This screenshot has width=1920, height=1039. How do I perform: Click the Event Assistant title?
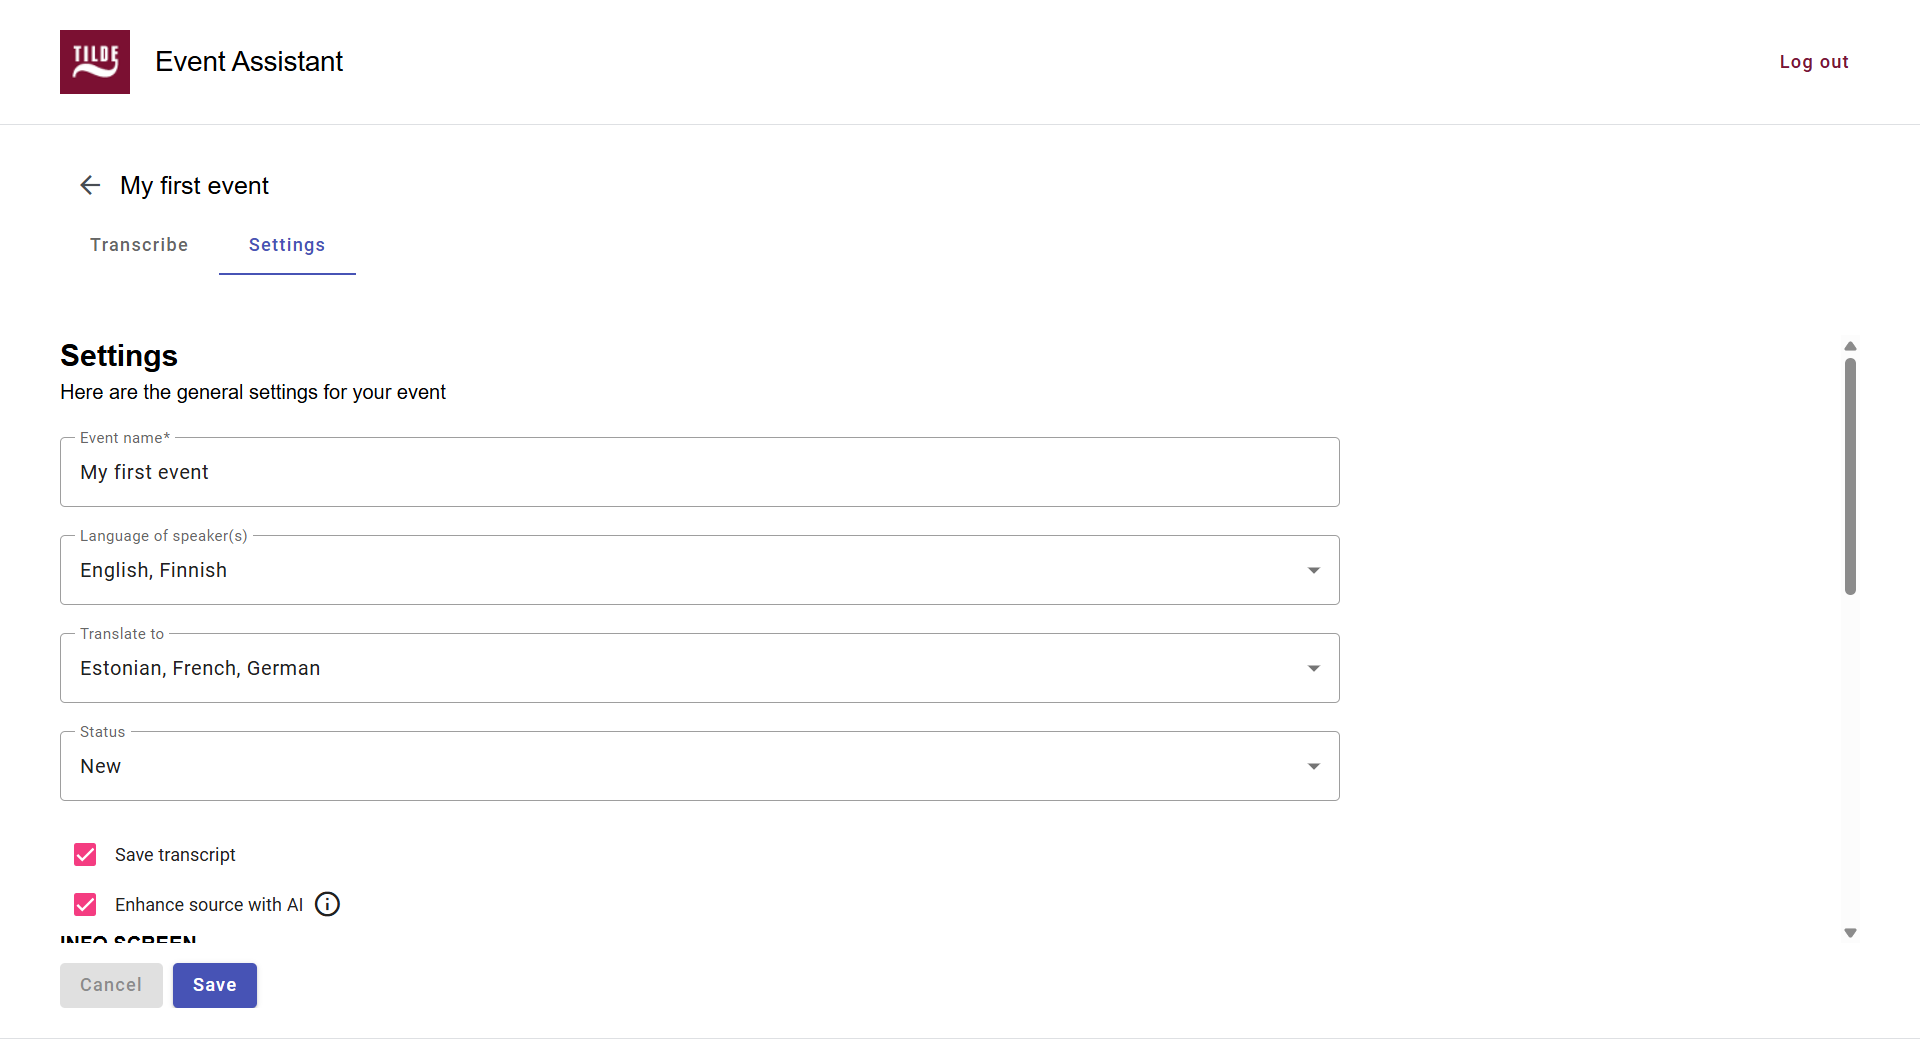pyautogui.click(x=249, y=62)
